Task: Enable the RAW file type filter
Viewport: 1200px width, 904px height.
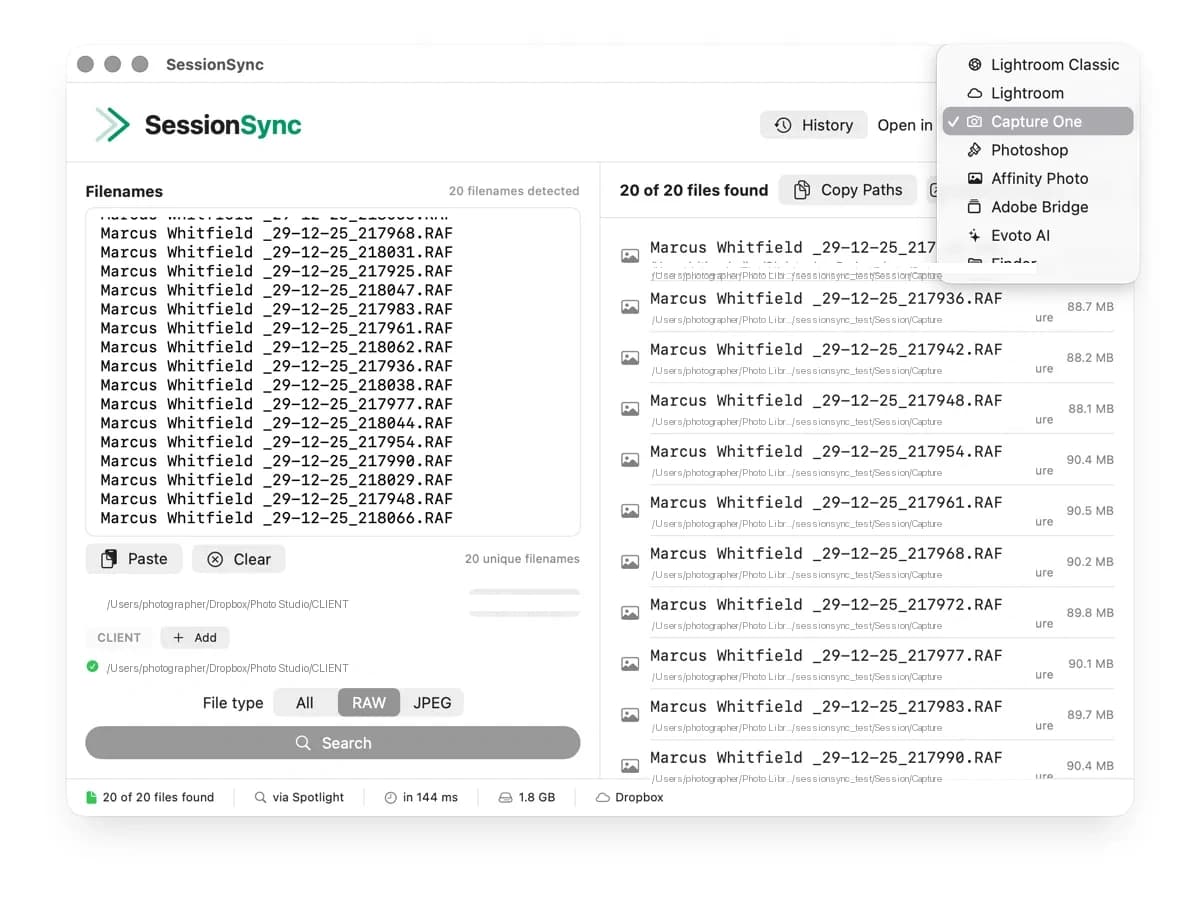Action: coord(368,702)
